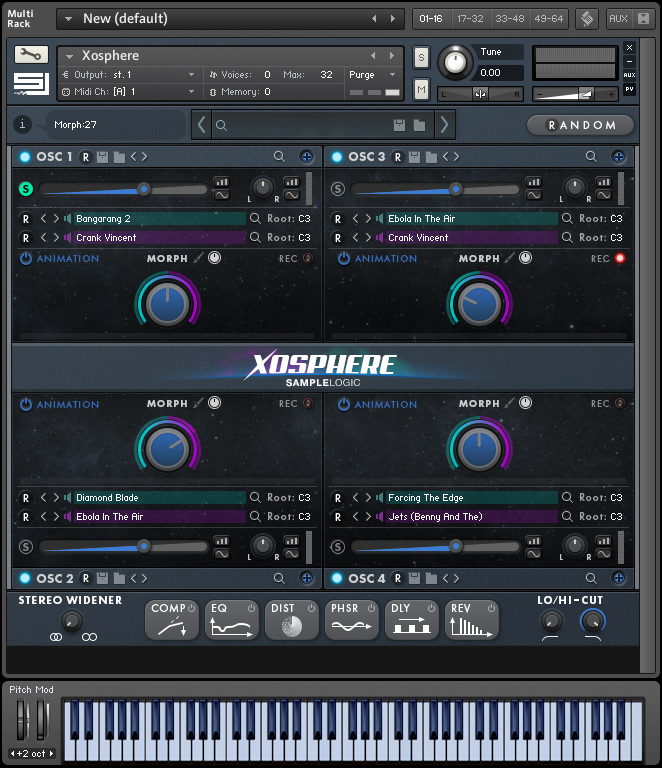
Task: Randomize Diamond Blade sample with R button
Action: point(25,498)
